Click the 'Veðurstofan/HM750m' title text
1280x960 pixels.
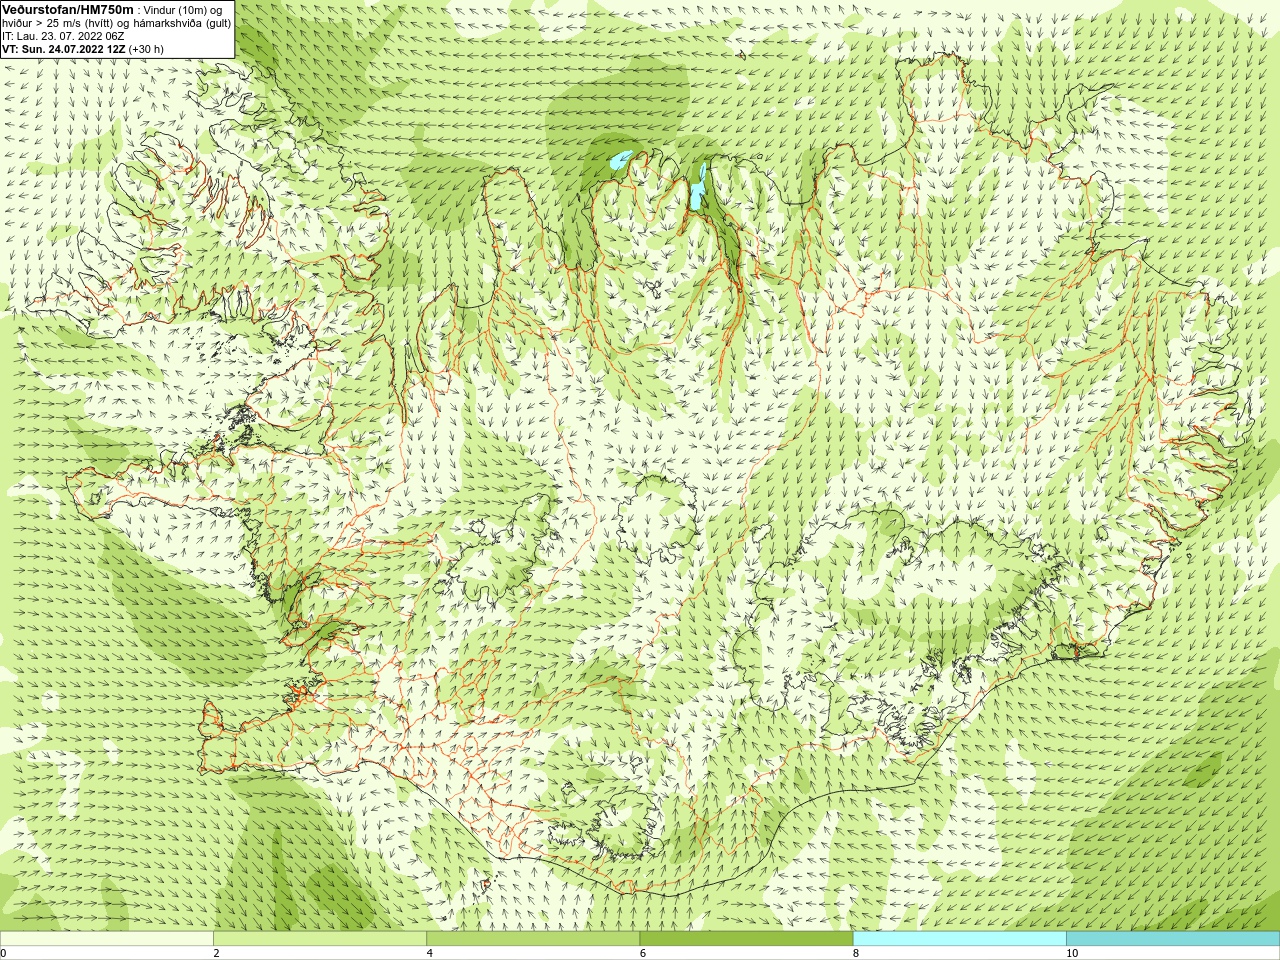click(68, 9)
